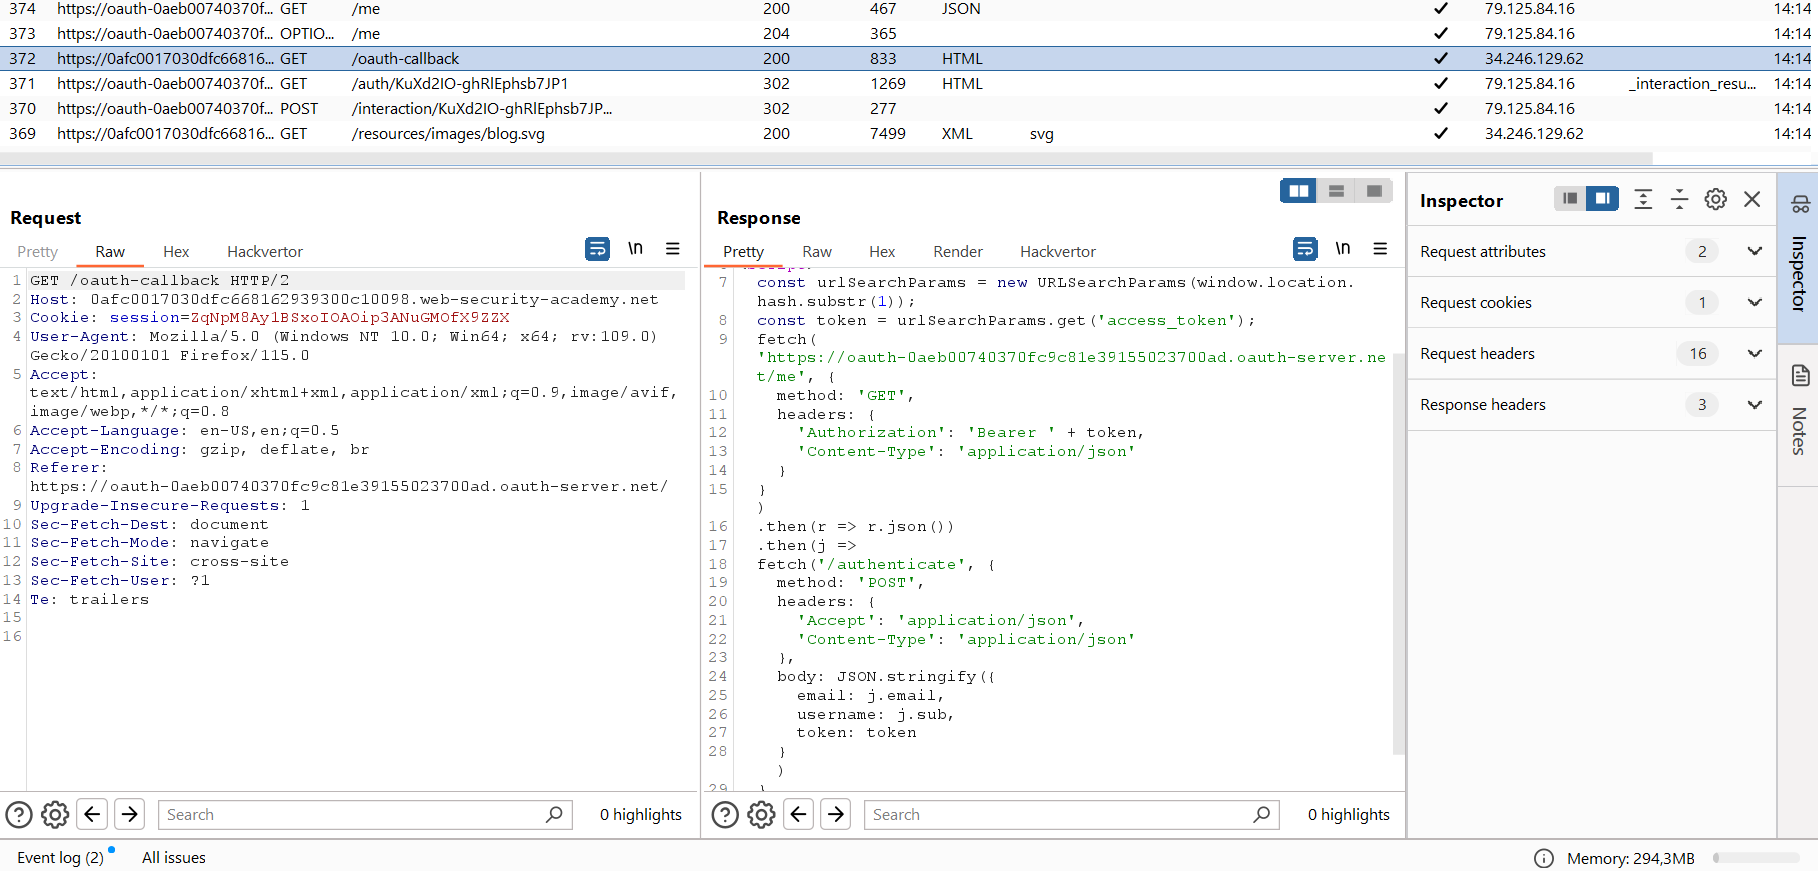Go to next match in Request search
Image resolution: width=1818 pixels, height=871 pixels.
coord(130,814)
